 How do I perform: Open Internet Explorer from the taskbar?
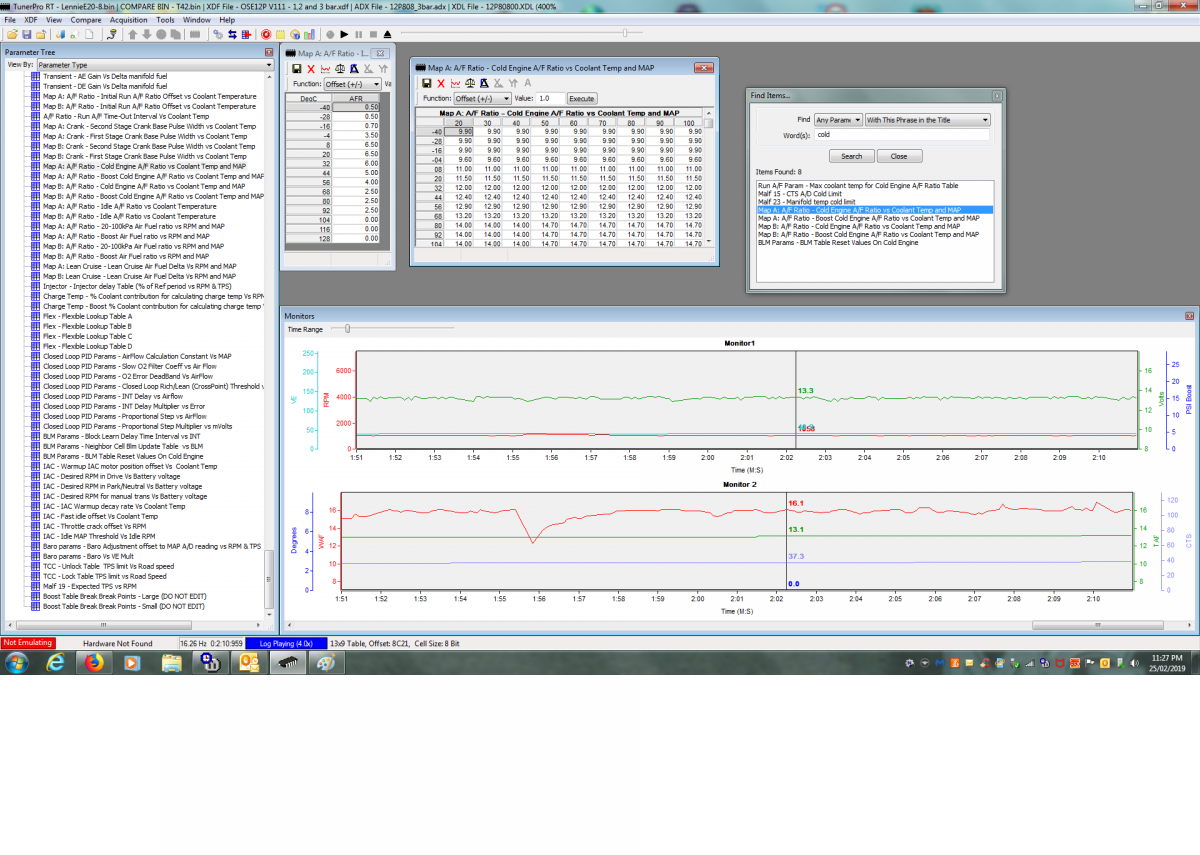[x=56, y=662]
